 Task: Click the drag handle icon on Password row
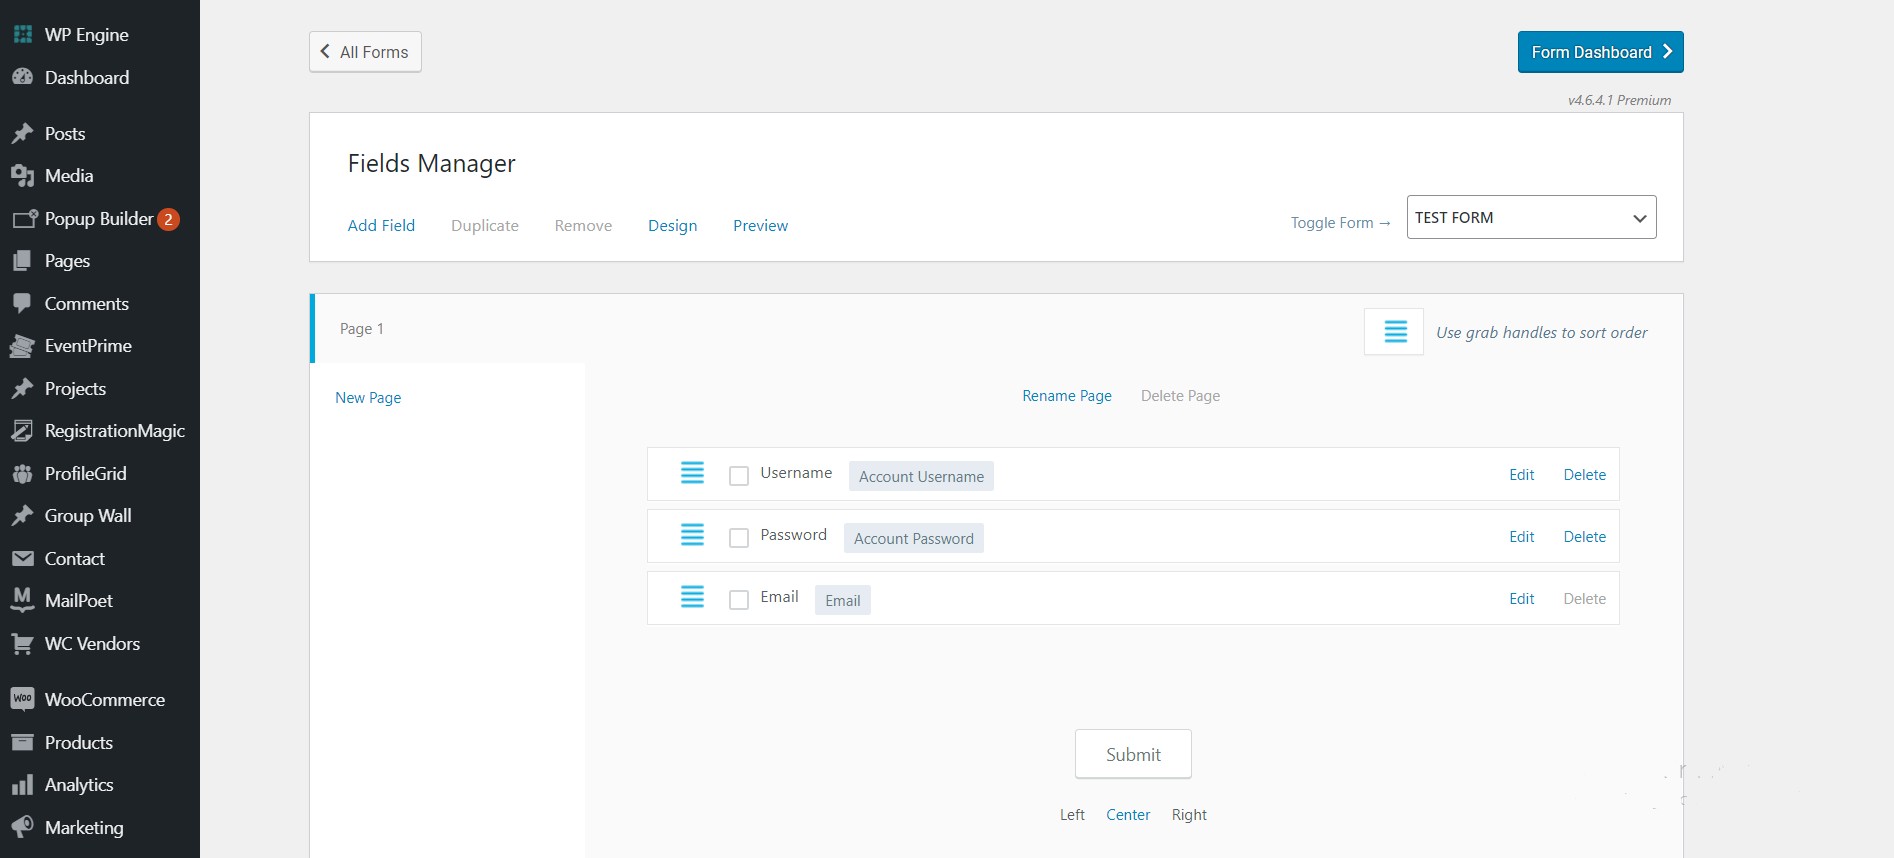tap(692, 535)
